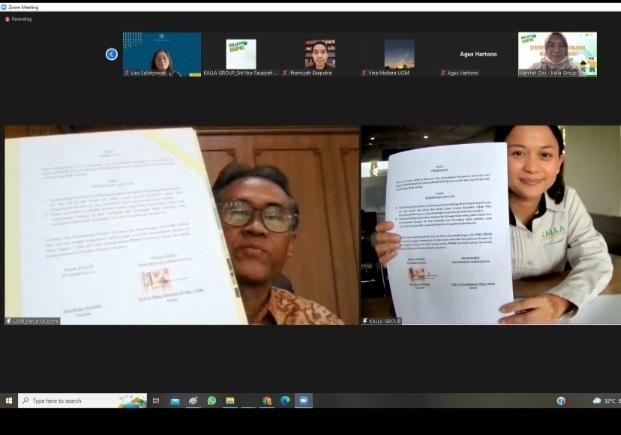The height and width of the screenshot is (435, 621).
Task: Select the Hanifah Dwi - Kalla Group thumbnail
Action: (x=557, y=54)
